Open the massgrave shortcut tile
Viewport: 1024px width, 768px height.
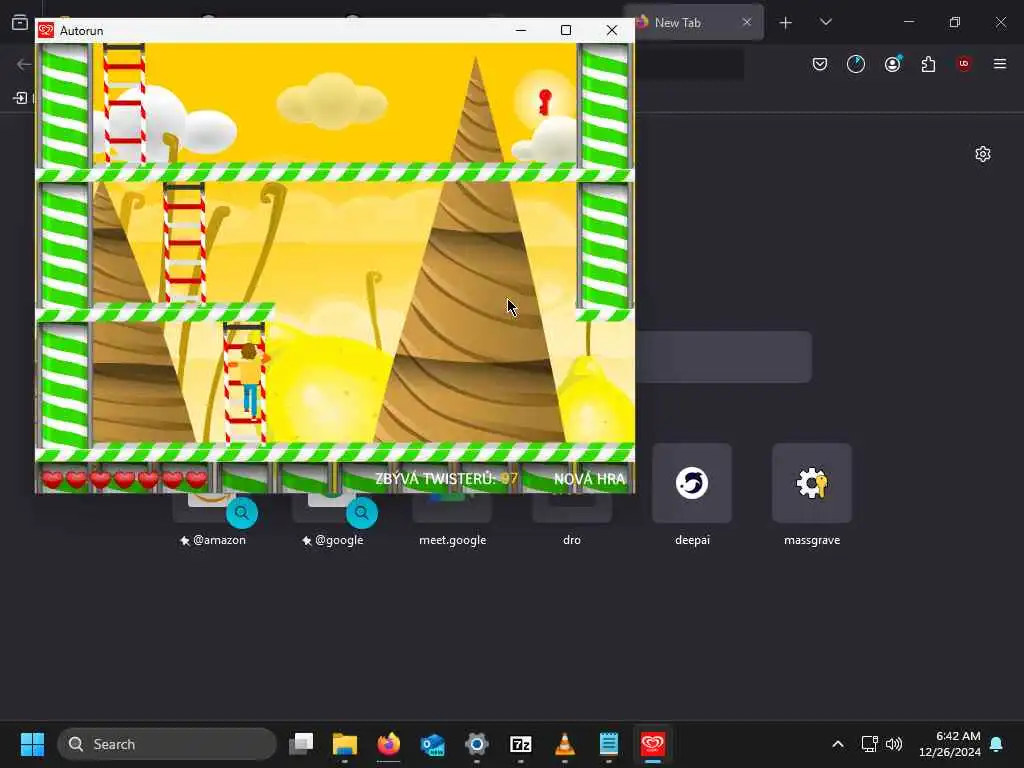click(812, 483)
